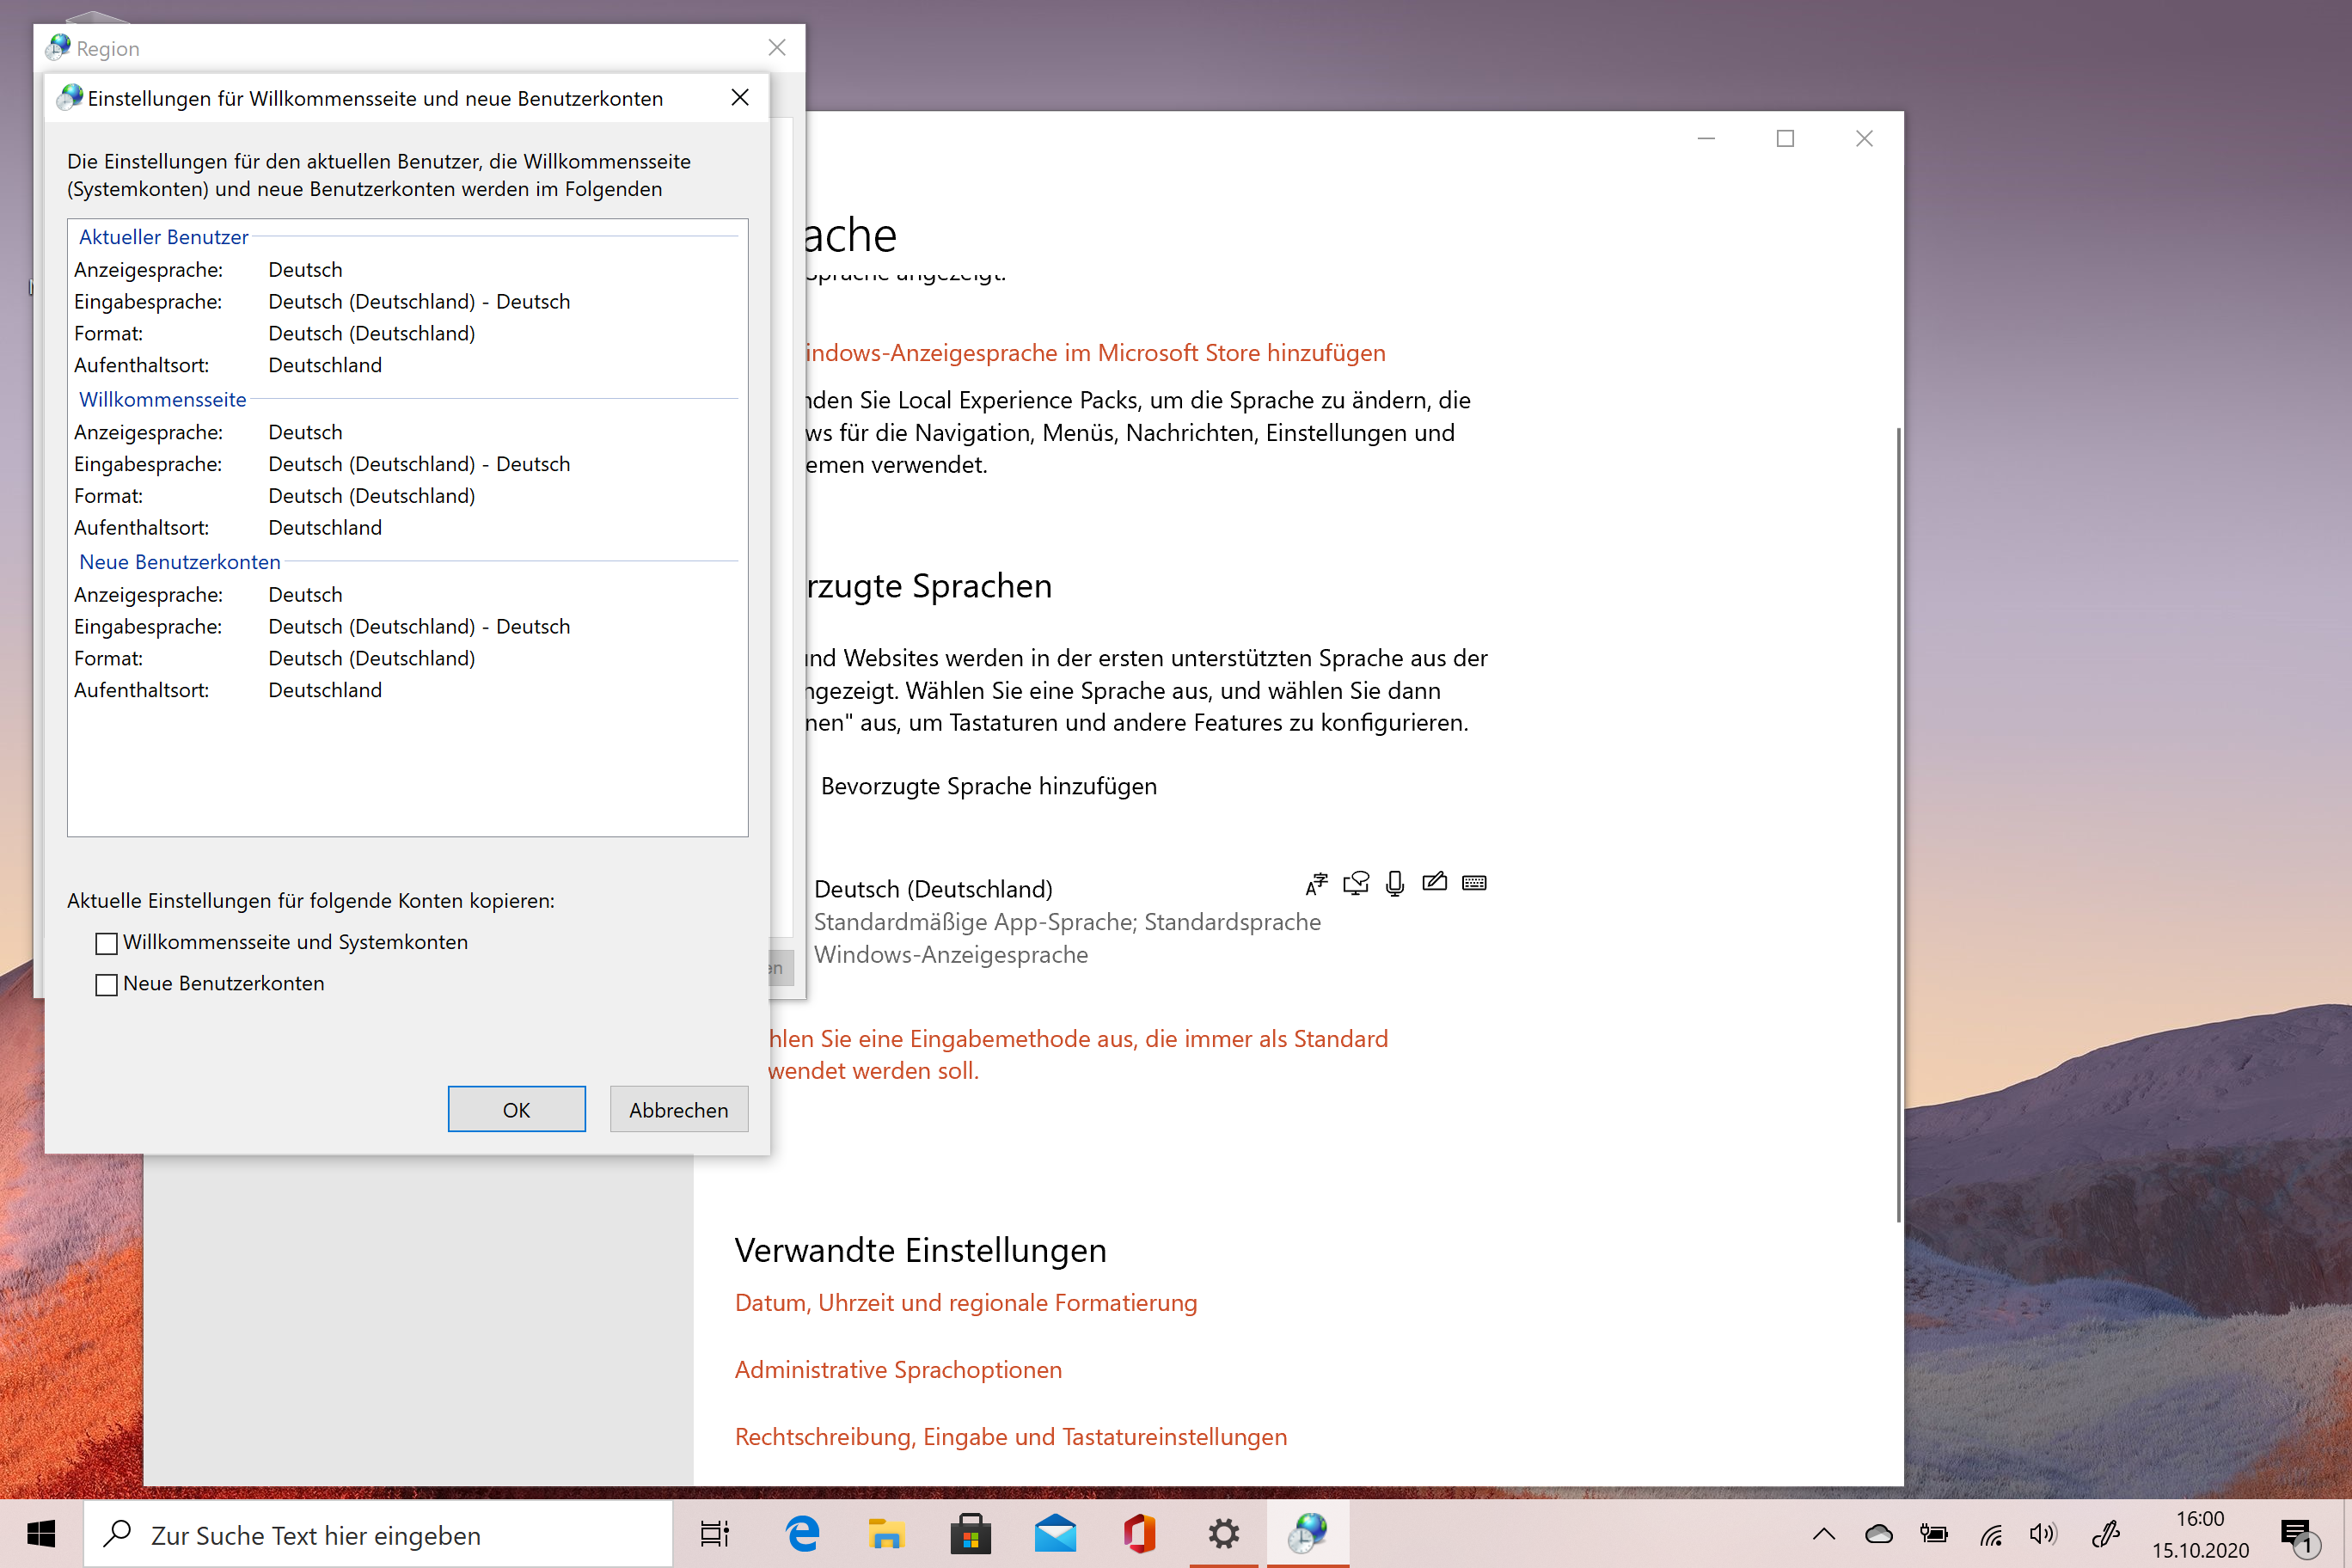
Task: Click the Verwandte Einstellungen heading
Action: click(920, 1250)
